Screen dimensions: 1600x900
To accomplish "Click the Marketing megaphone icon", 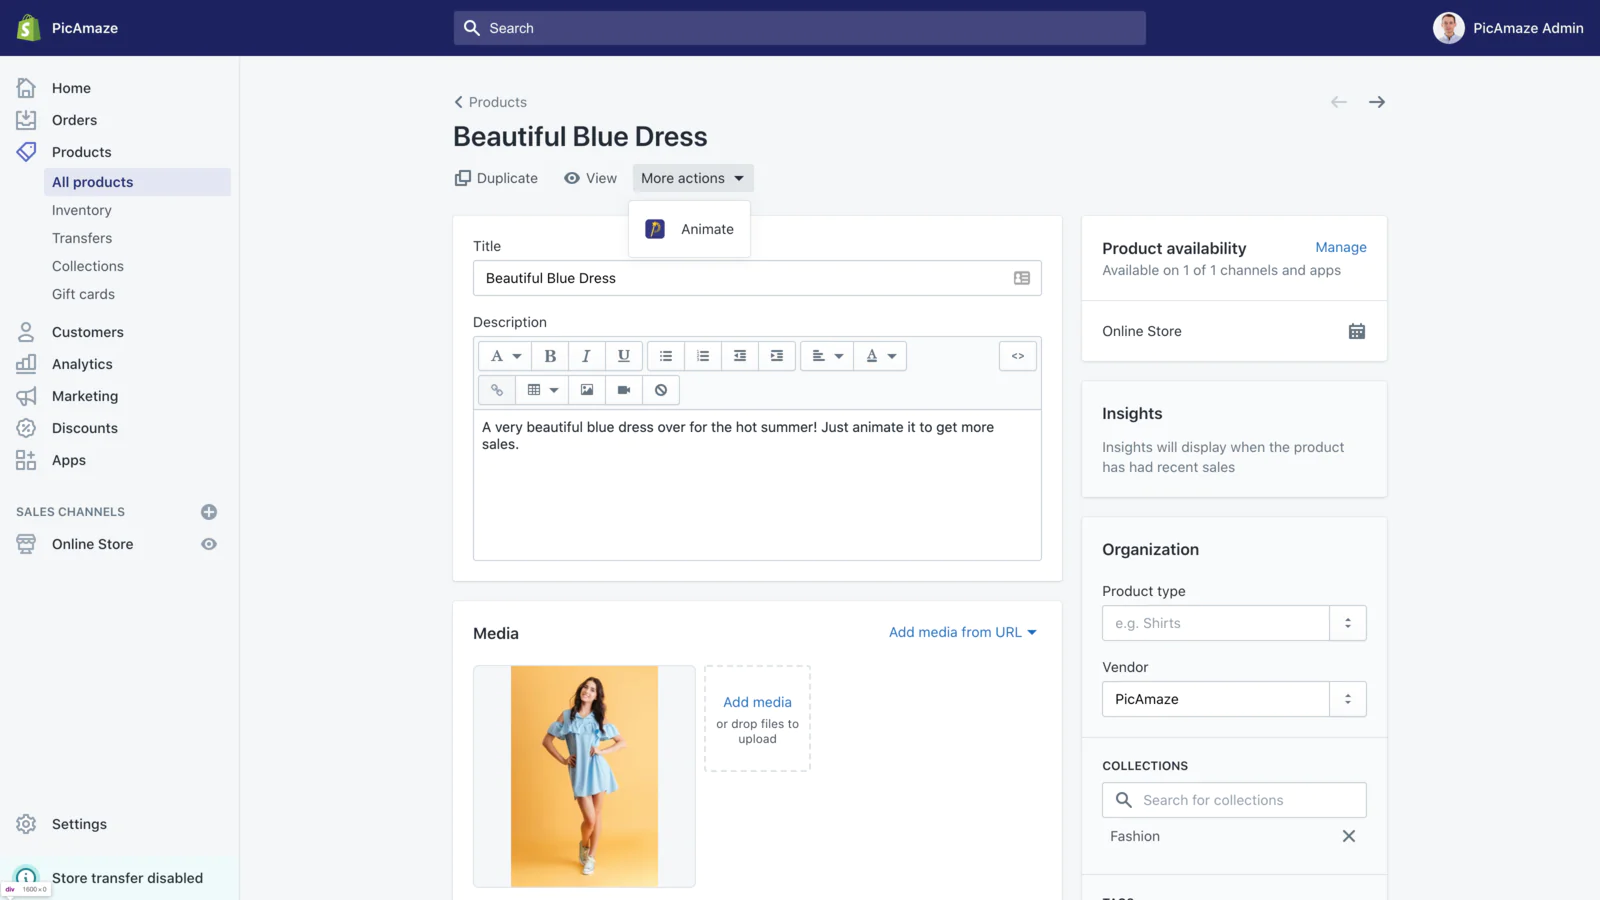I will 26,396.
